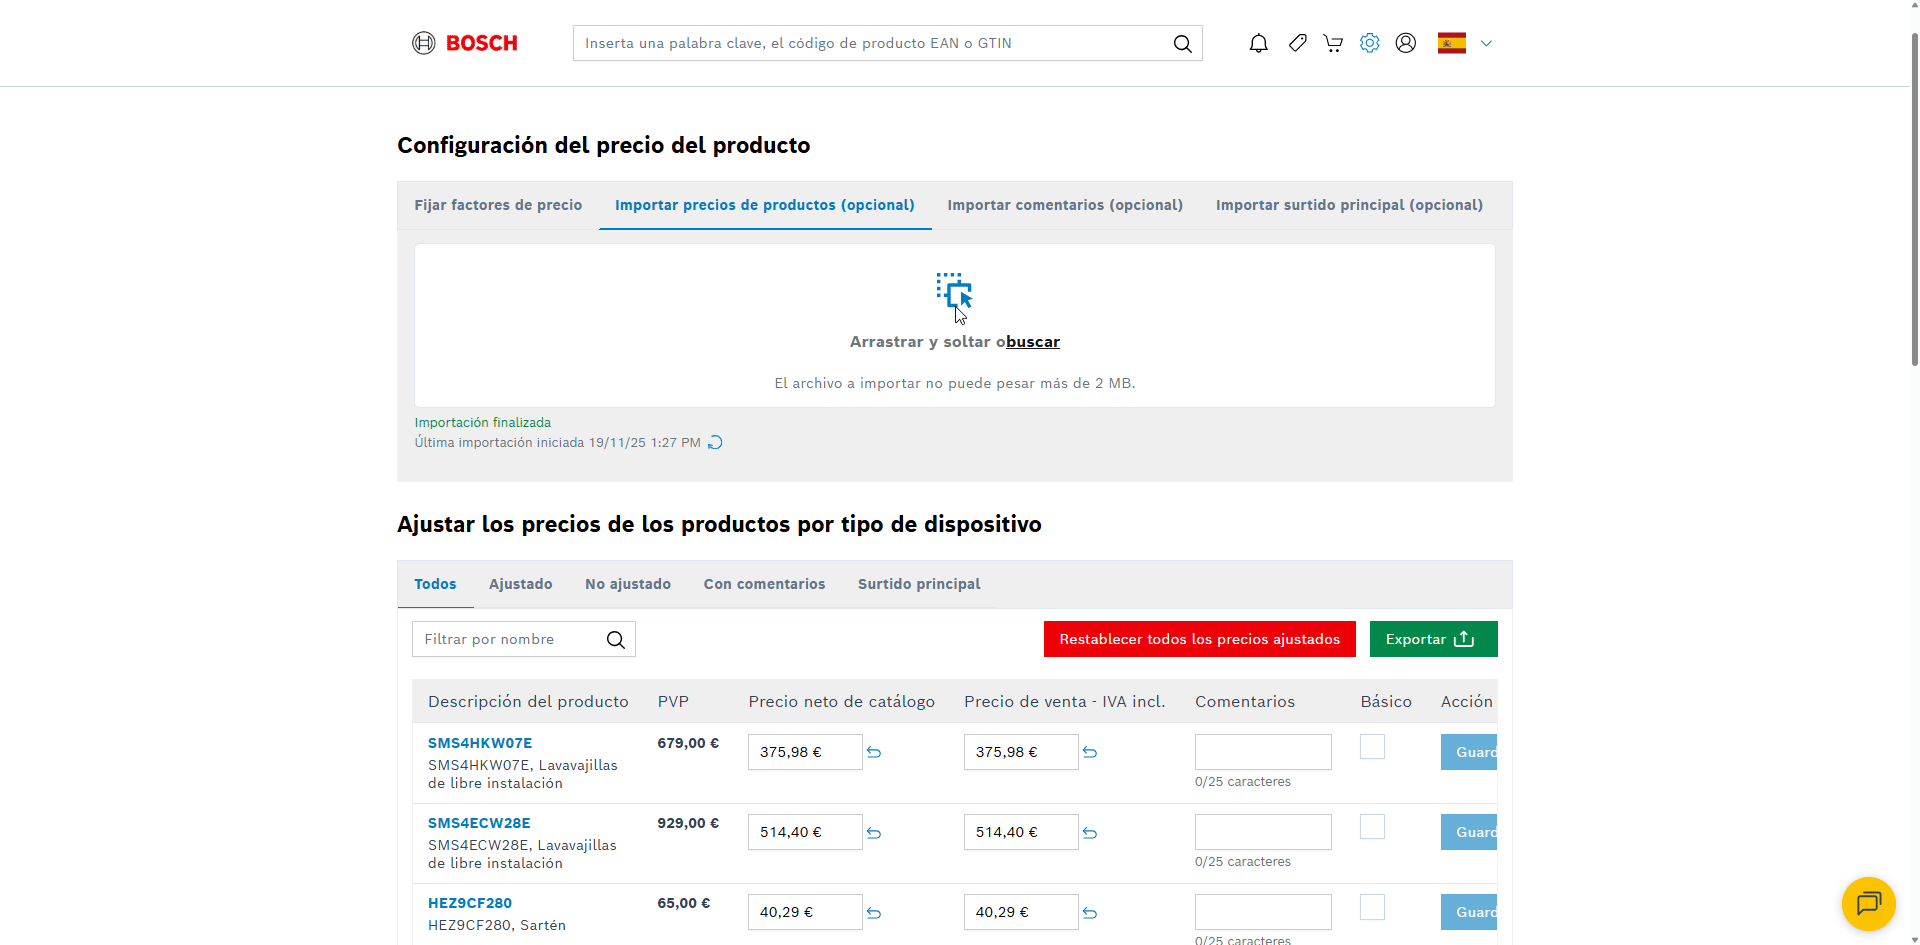The image size is (1920, 945).
Task: Enable Básico checkbox for HEZ9CF280
Action: (x=1372, y=907)
